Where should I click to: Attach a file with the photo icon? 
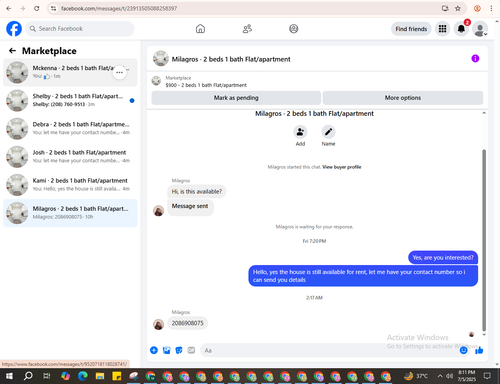[x=166, y=350]
